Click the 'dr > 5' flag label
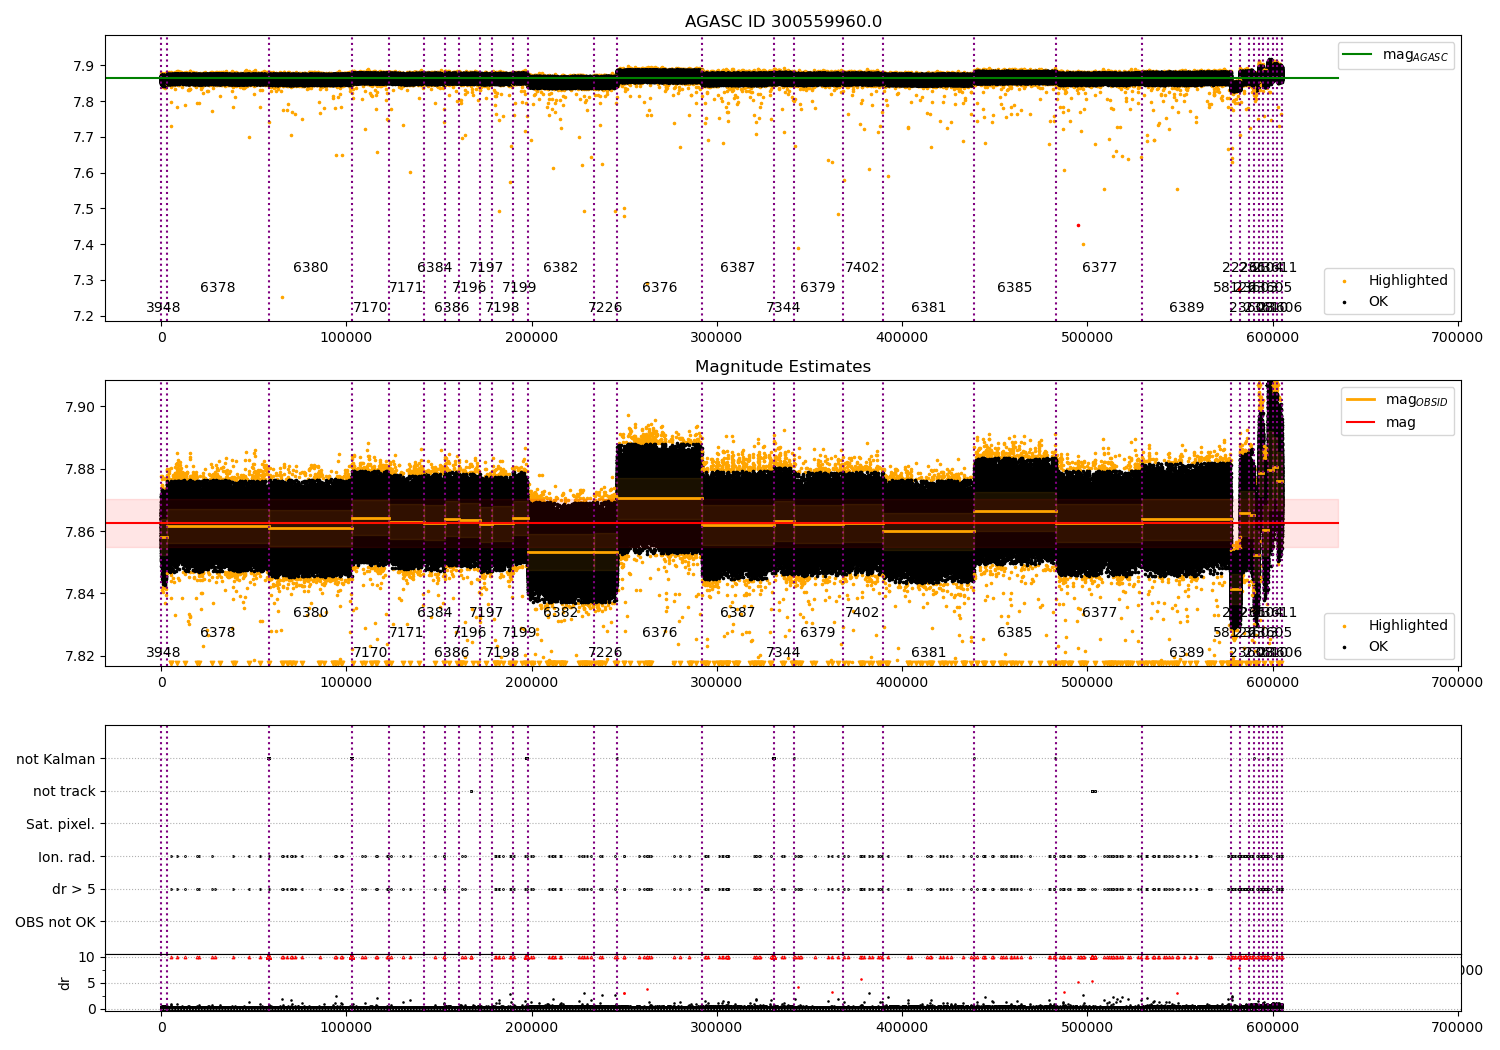Viewport: 1500px width, 1050px height. coord(74,889)
